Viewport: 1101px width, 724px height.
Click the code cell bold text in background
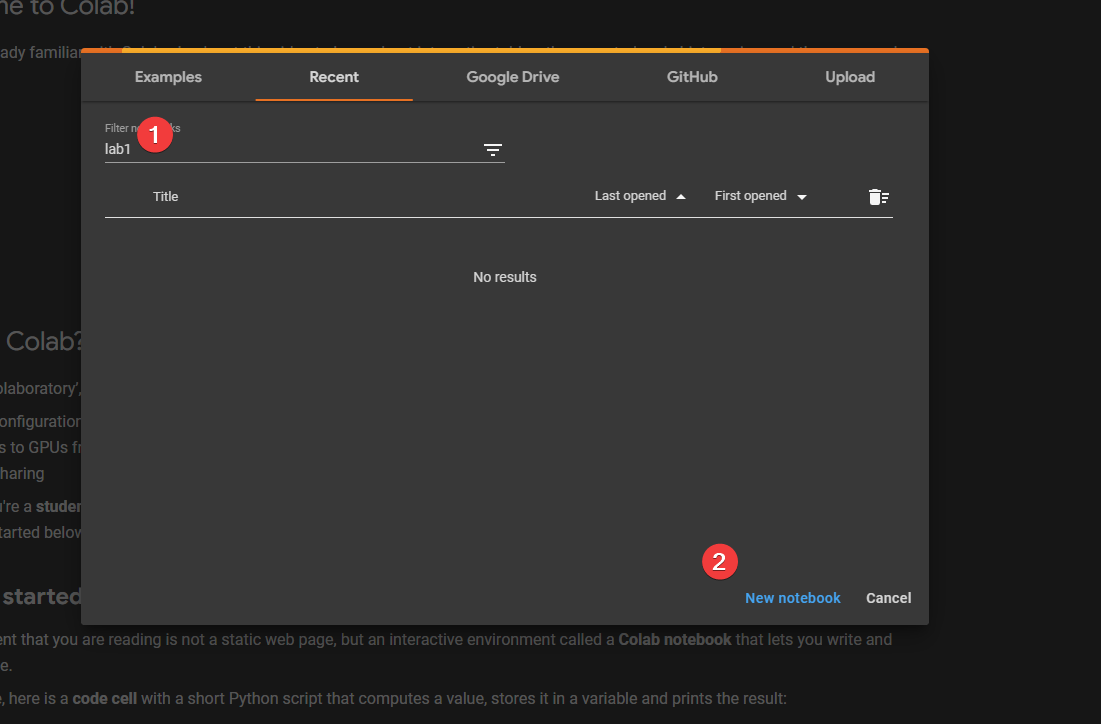[x=106, y=699]
